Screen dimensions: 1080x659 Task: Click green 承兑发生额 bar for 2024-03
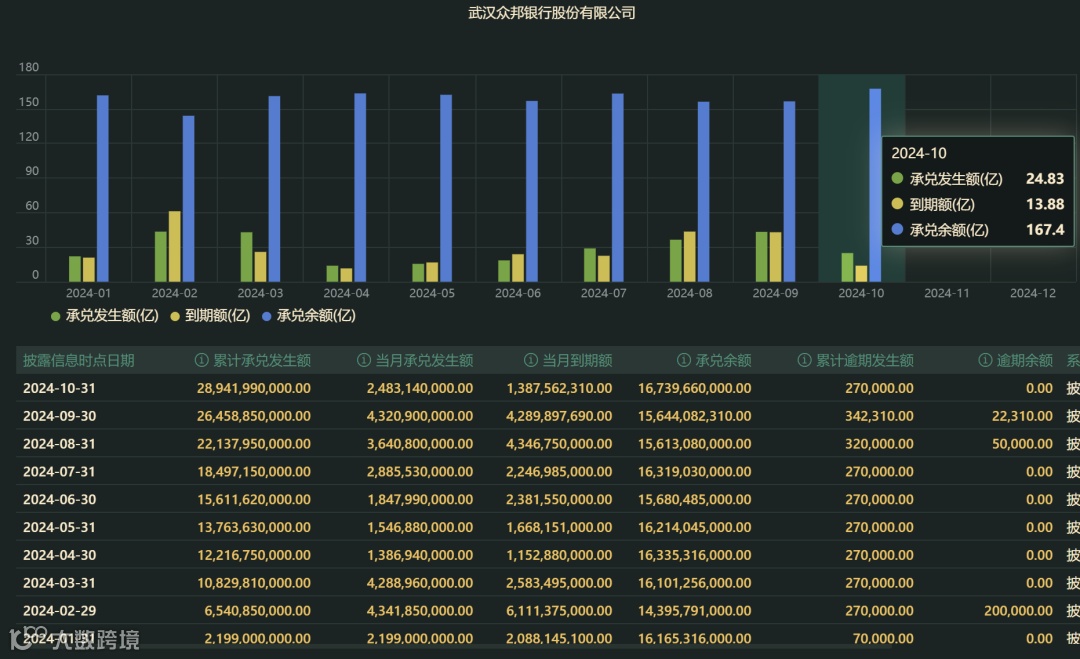point(247,257)
